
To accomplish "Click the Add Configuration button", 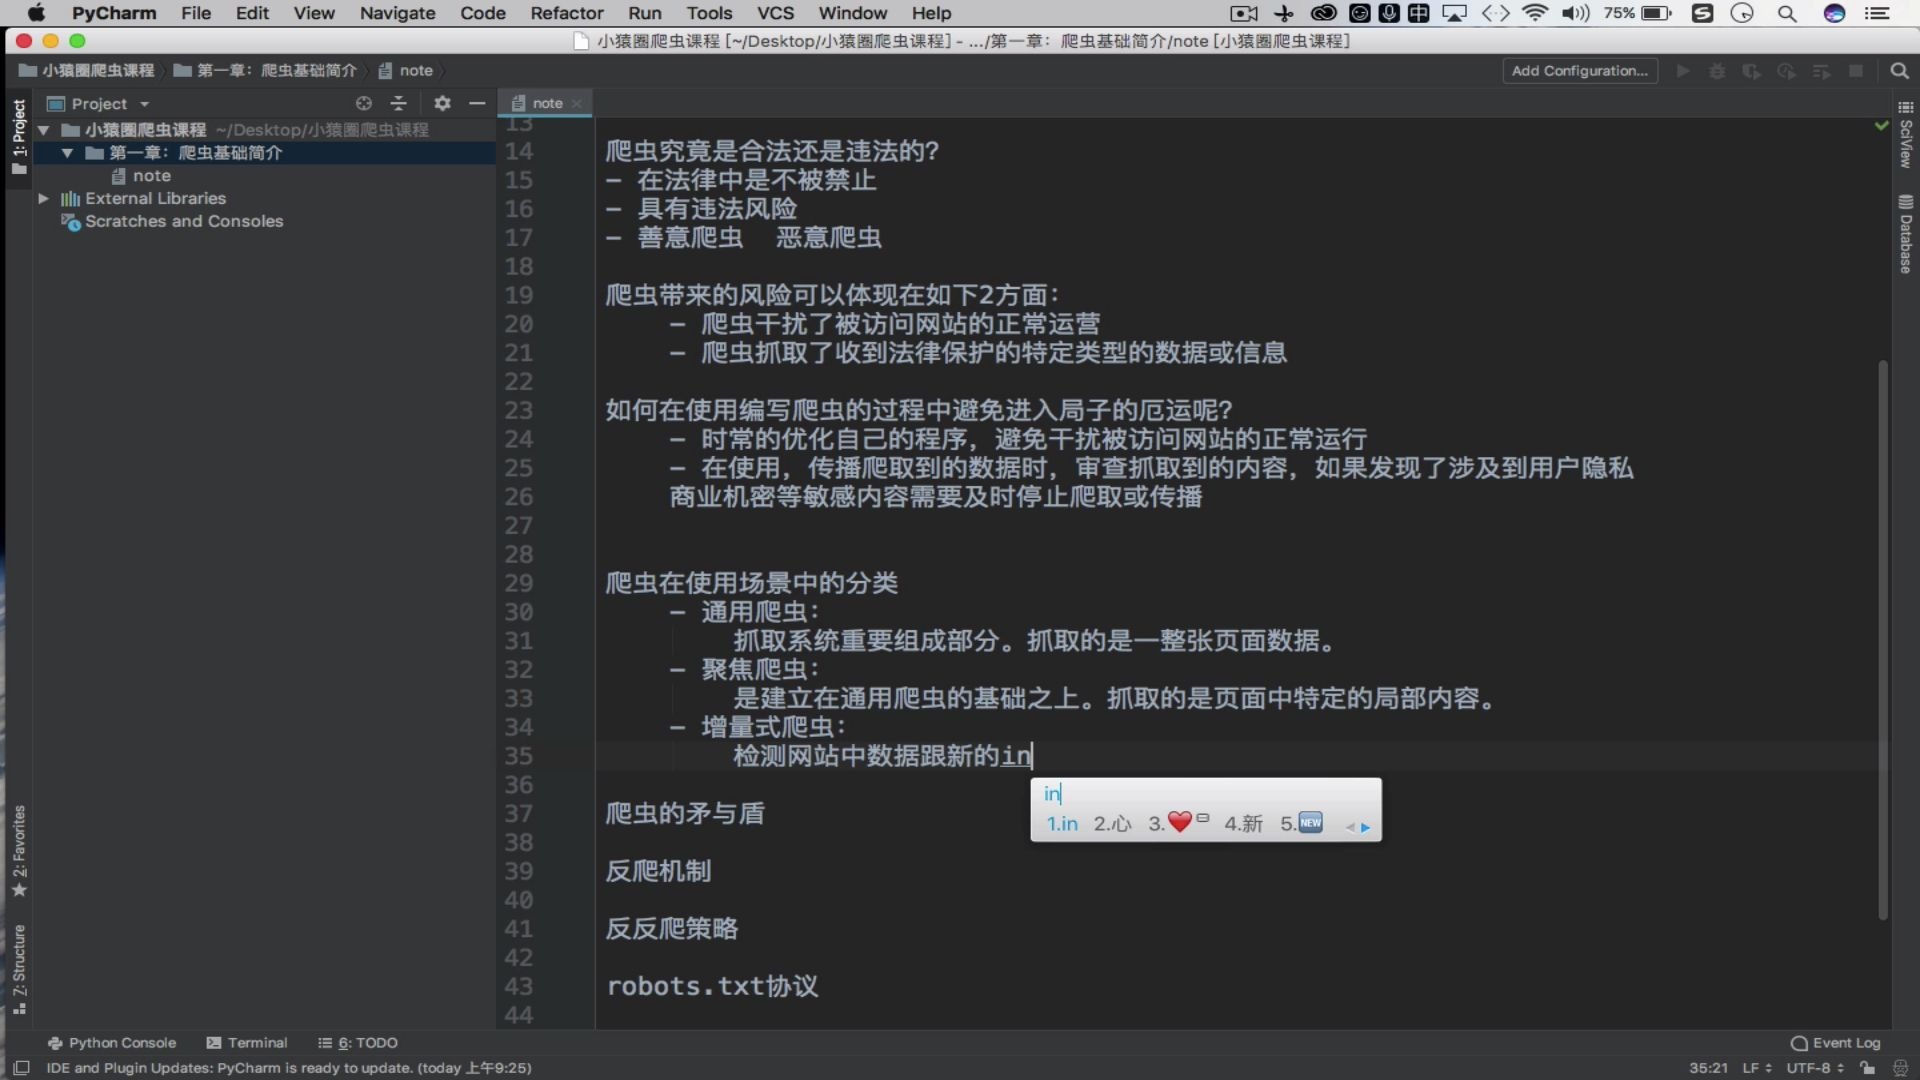I will pos(1580,71).
